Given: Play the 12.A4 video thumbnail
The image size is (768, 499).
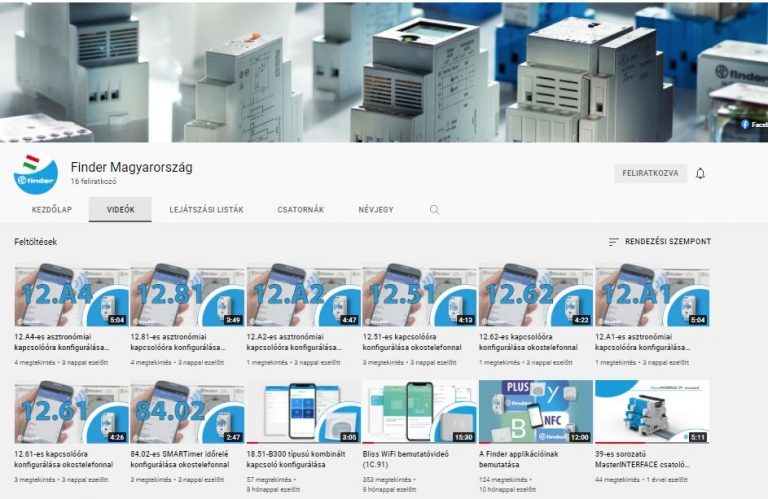Looking at the screenshot, I should pos(71,297).
